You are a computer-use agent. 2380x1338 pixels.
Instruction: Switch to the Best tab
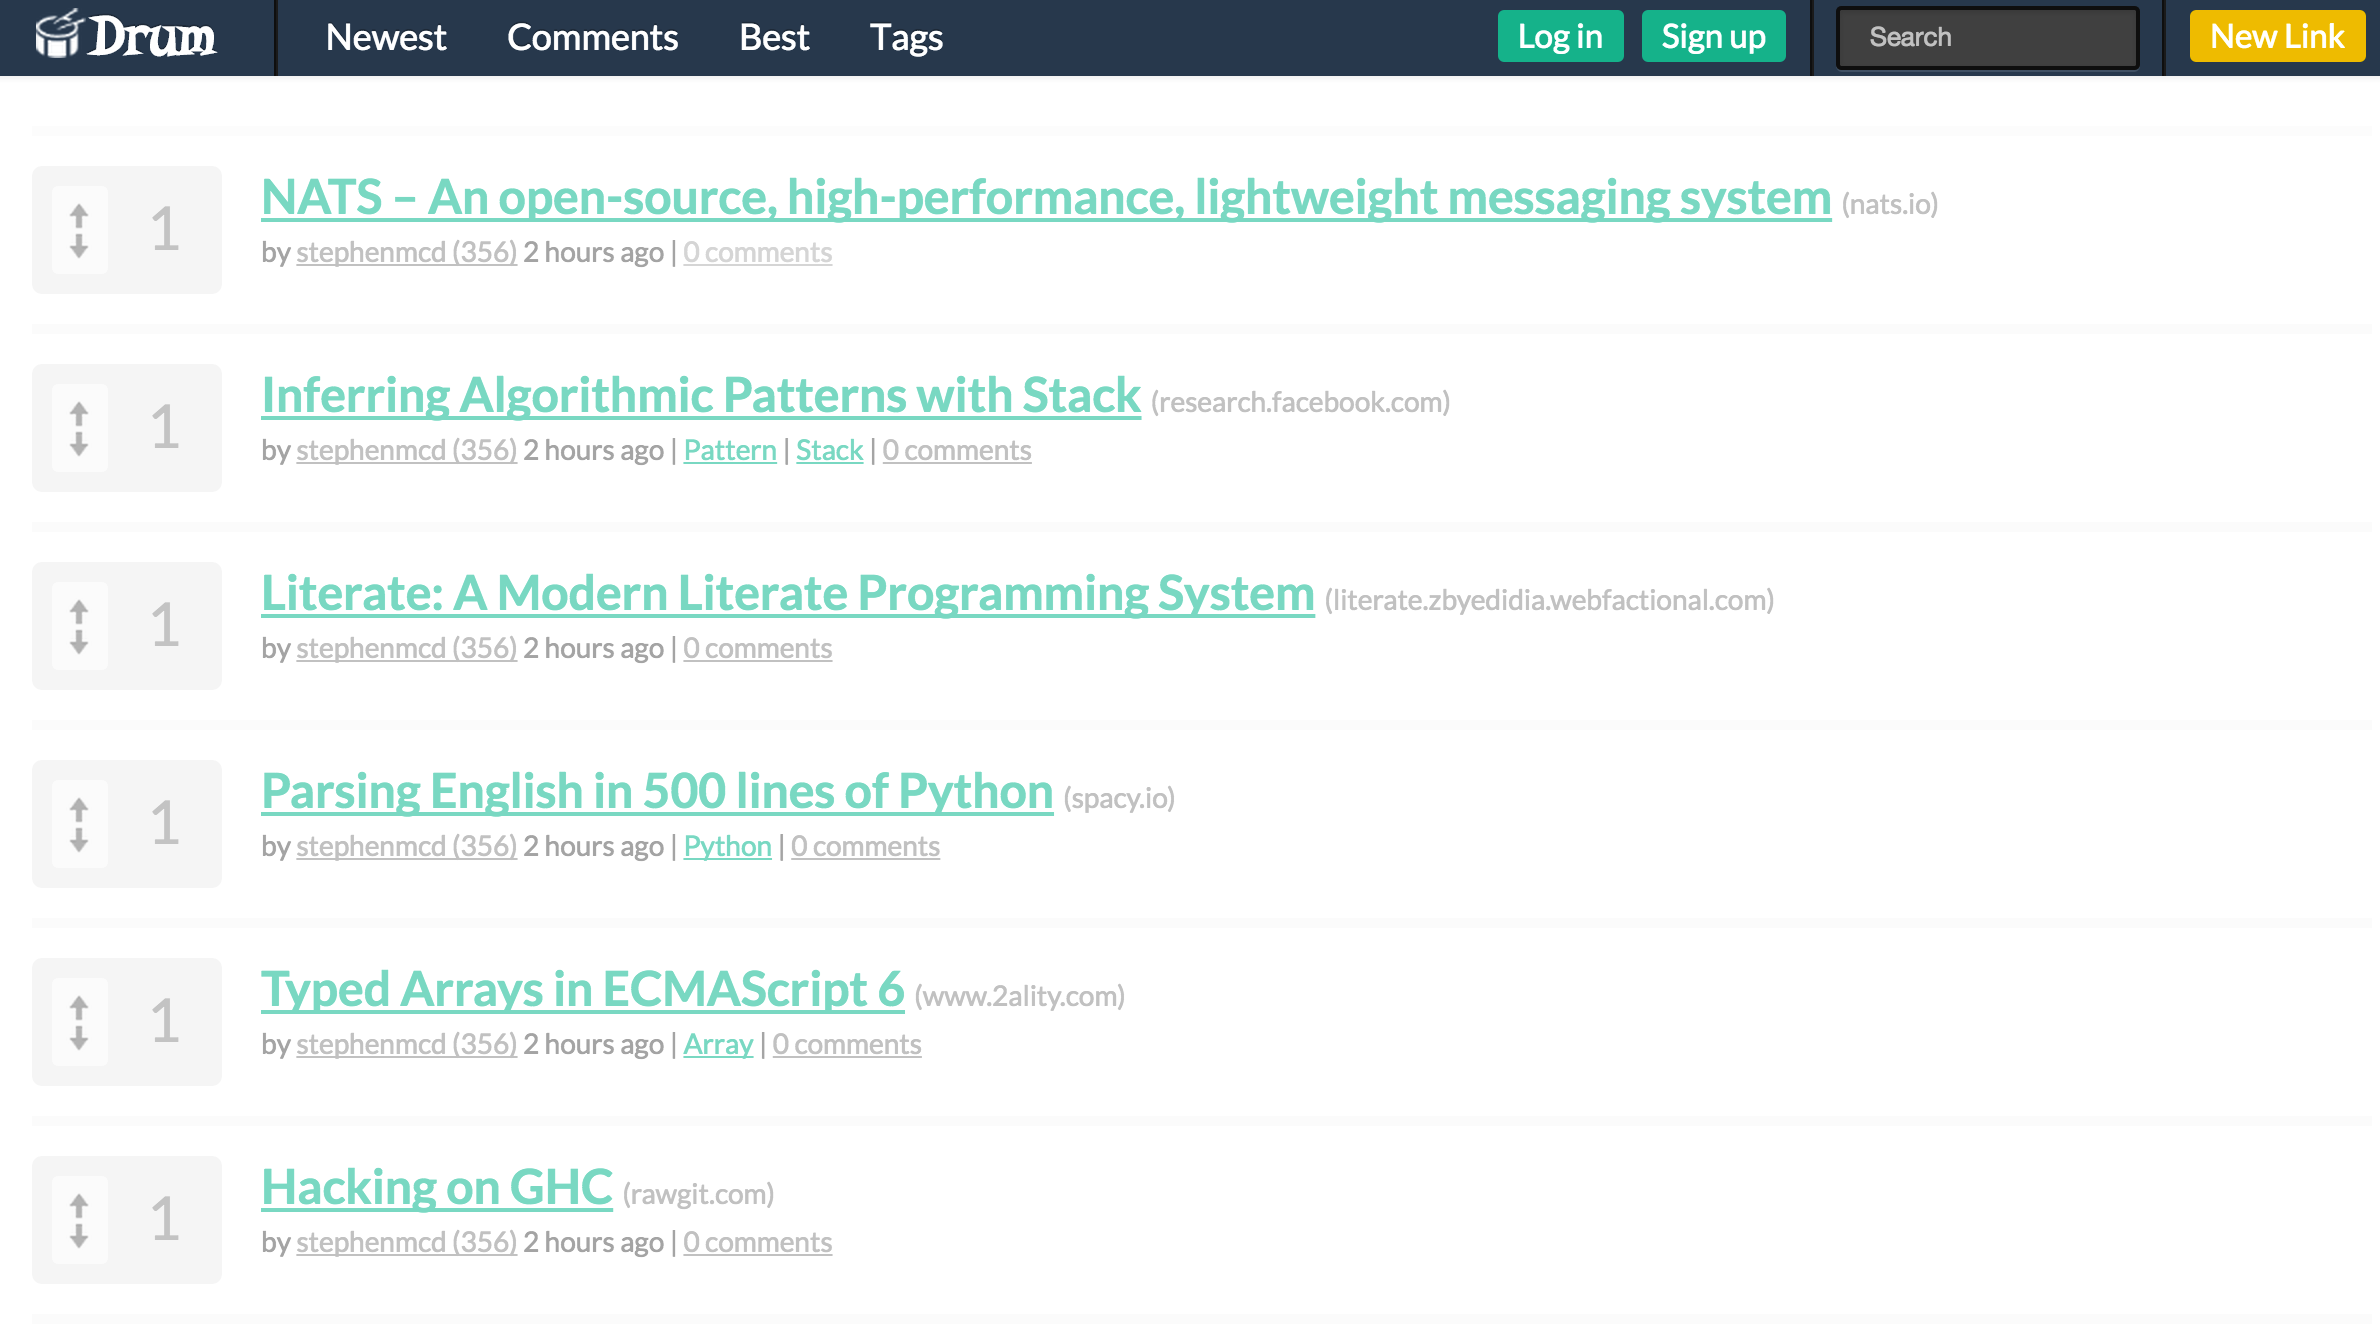773,38
